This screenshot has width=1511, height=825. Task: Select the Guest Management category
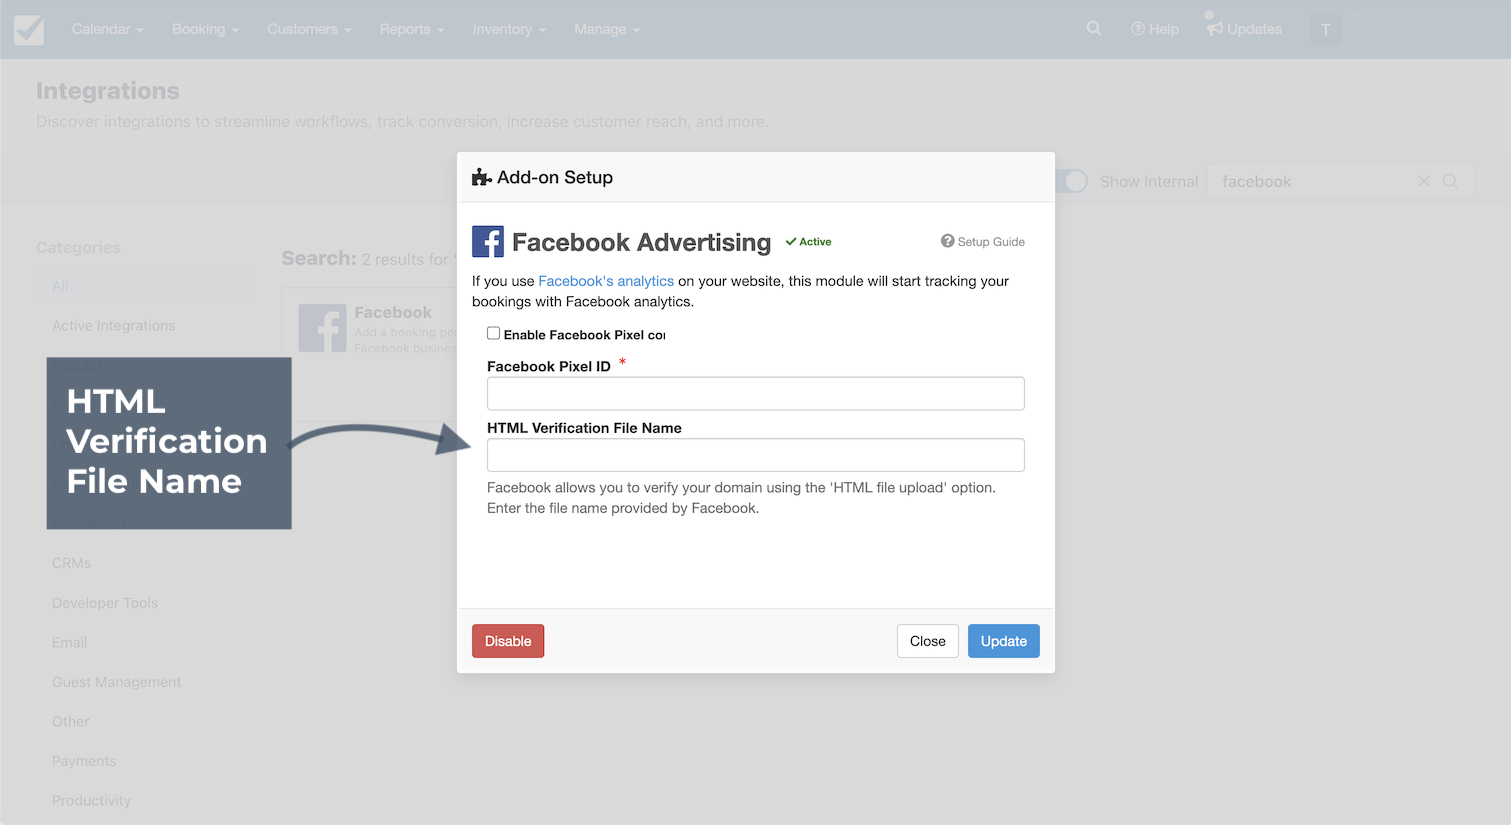[x=116, y=682]
